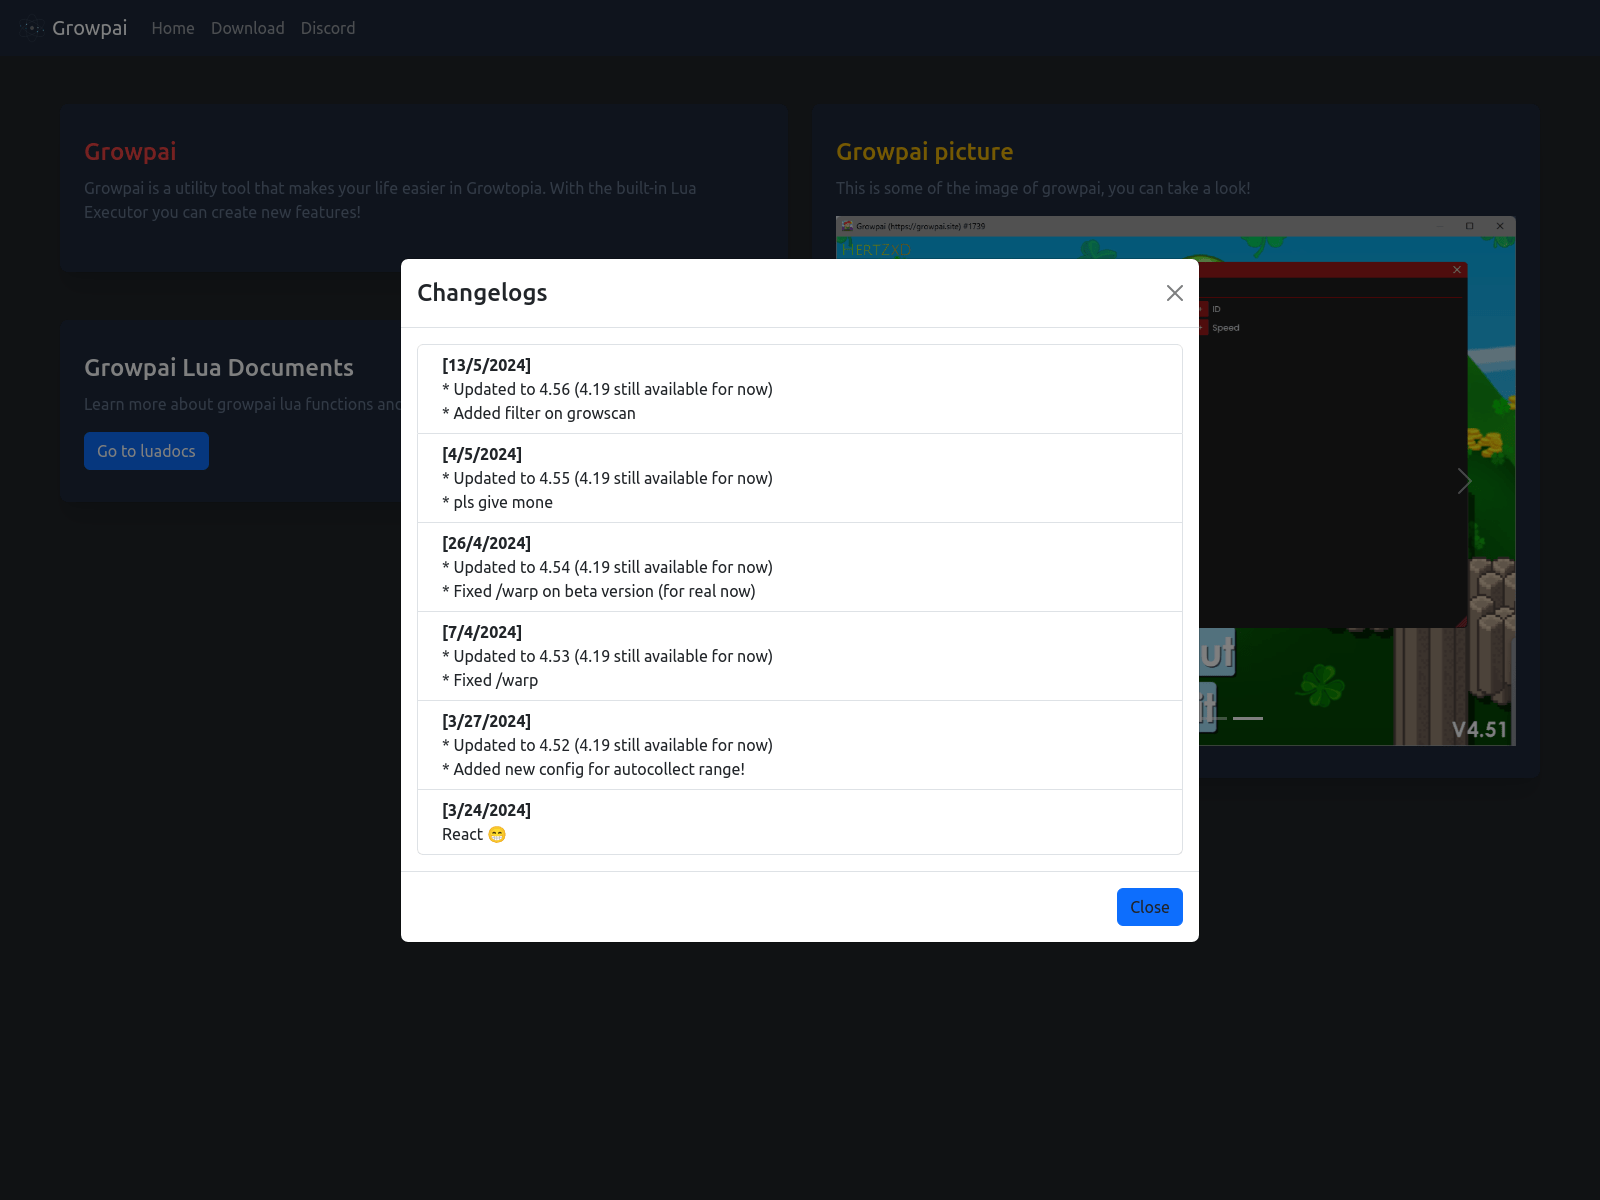Click the Growpai Lua Documents heading

click(219, 368)
